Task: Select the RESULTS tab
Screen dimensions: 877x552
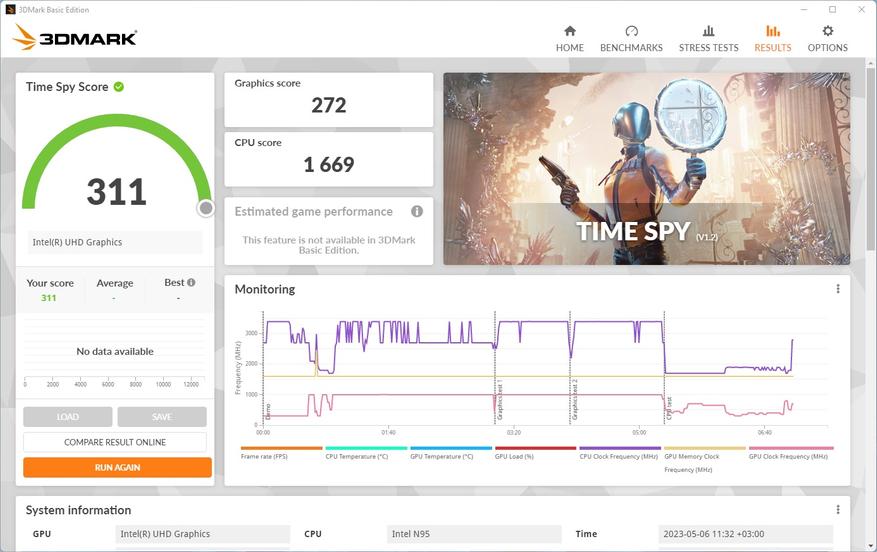Action: coord(772,39)
